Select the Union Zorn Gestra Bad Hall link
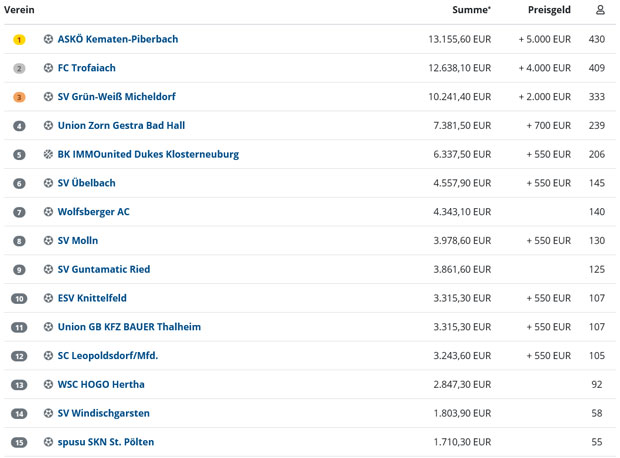The image size is (620, 458). click(121, 126)
